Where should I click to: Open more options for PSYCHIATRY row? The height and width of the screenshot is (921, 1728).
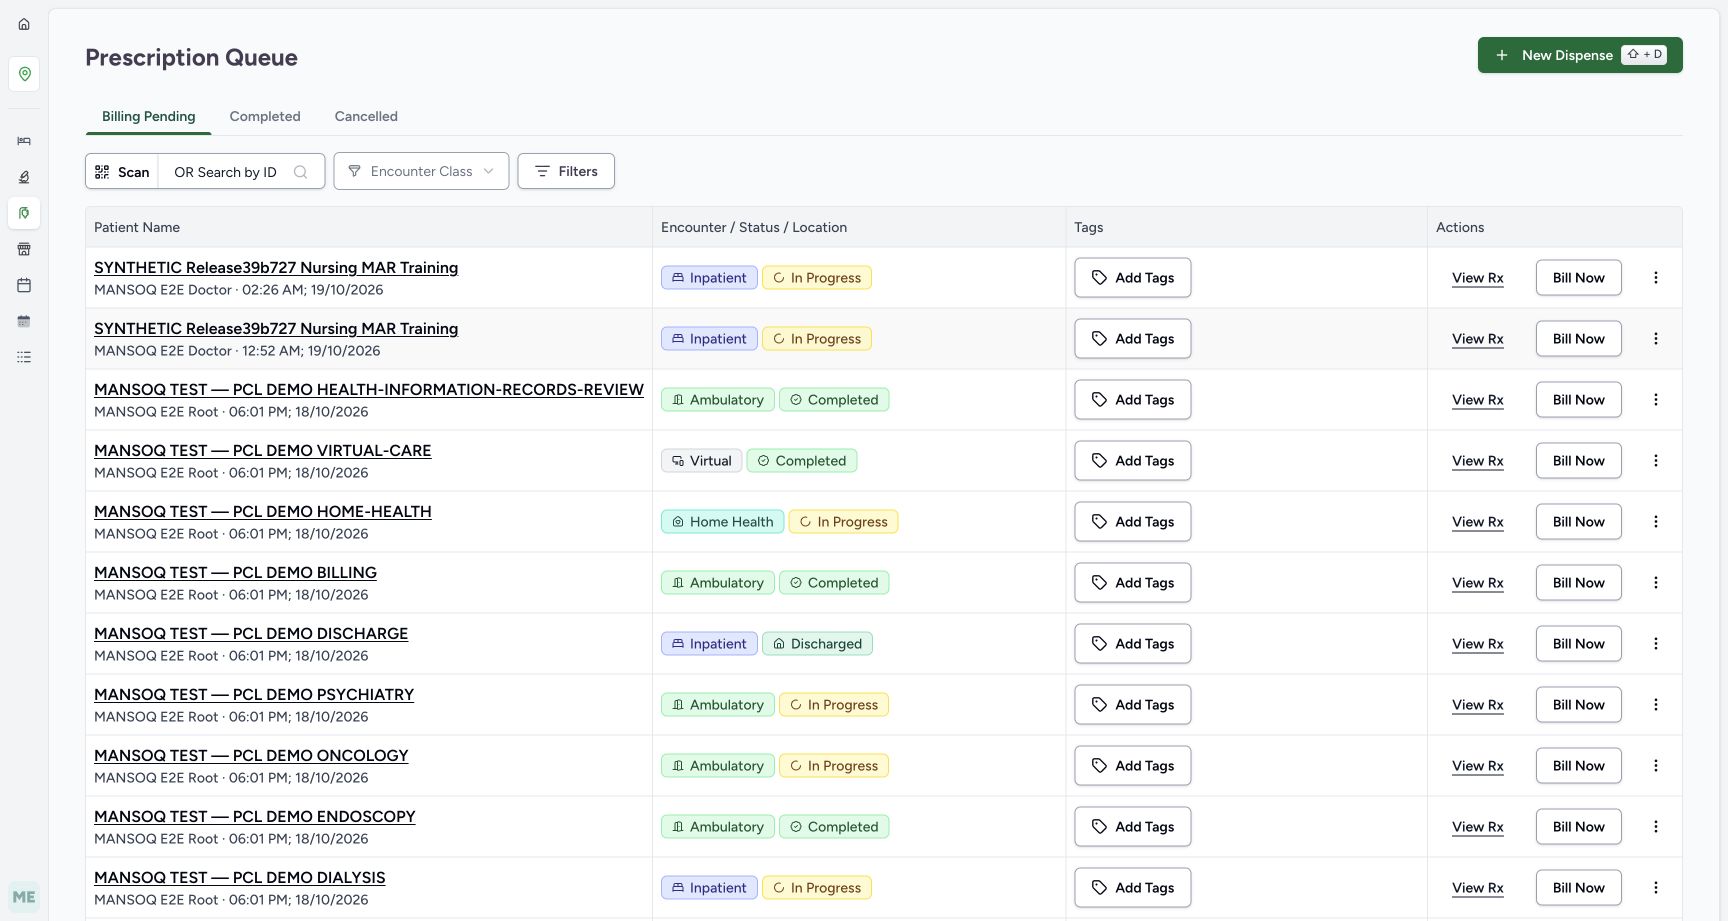pyautogui.click(x=1656, y=705)
